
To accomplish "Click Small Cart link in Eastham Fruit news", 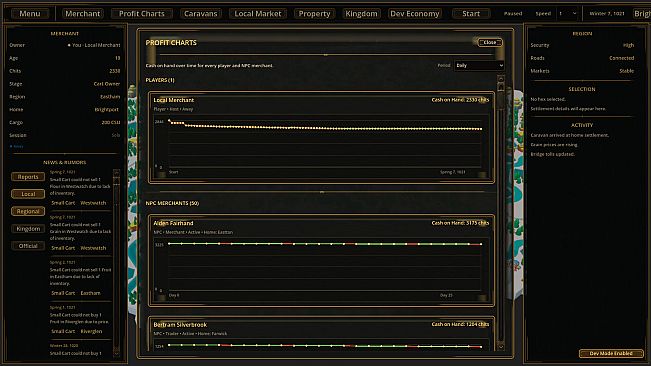I will [63, 293].
